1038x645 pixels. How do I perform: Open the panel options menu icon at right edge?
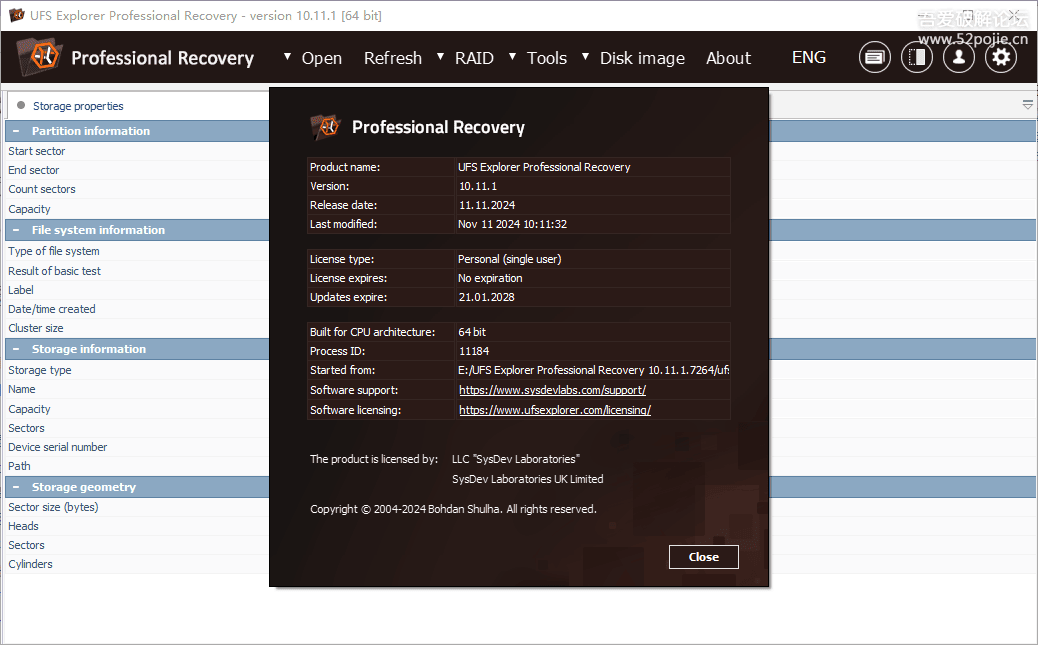(1027, 105)
